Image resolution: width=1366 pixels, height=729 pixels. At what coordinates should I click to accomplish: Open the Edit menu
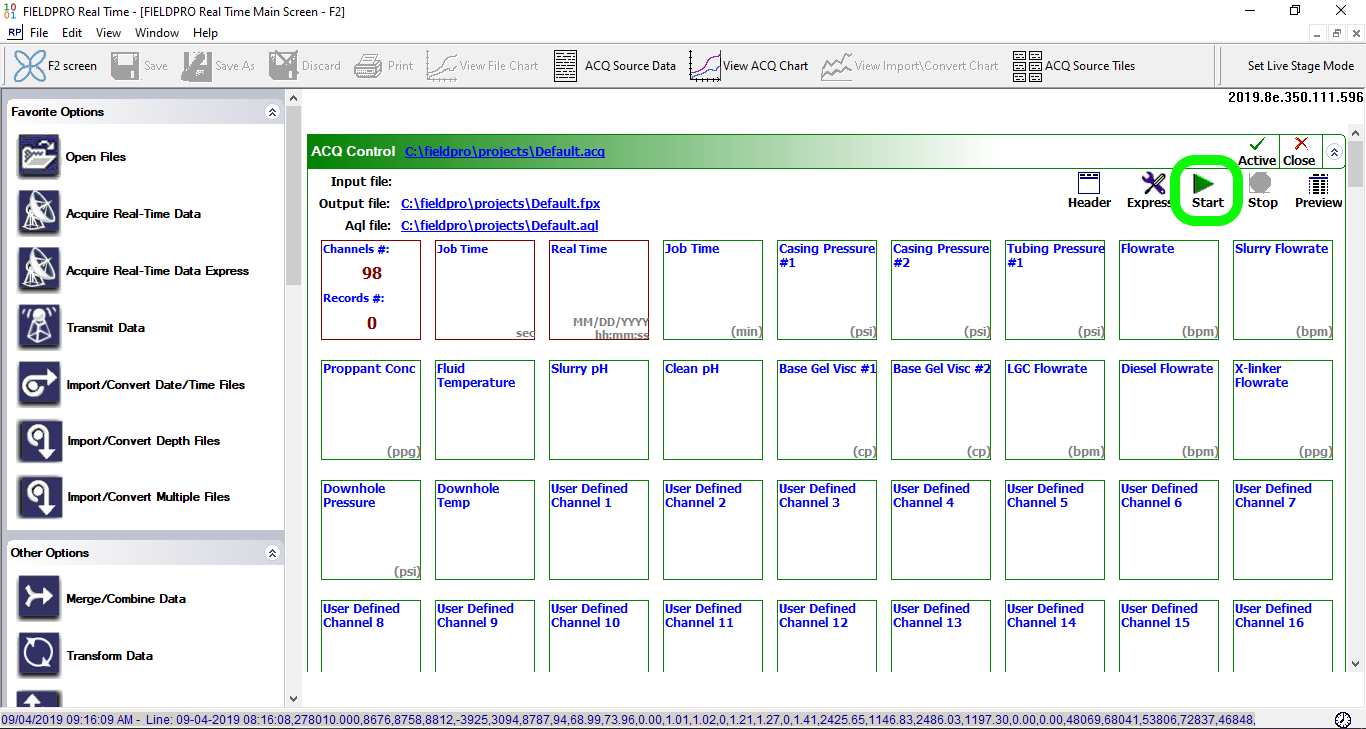72,33
